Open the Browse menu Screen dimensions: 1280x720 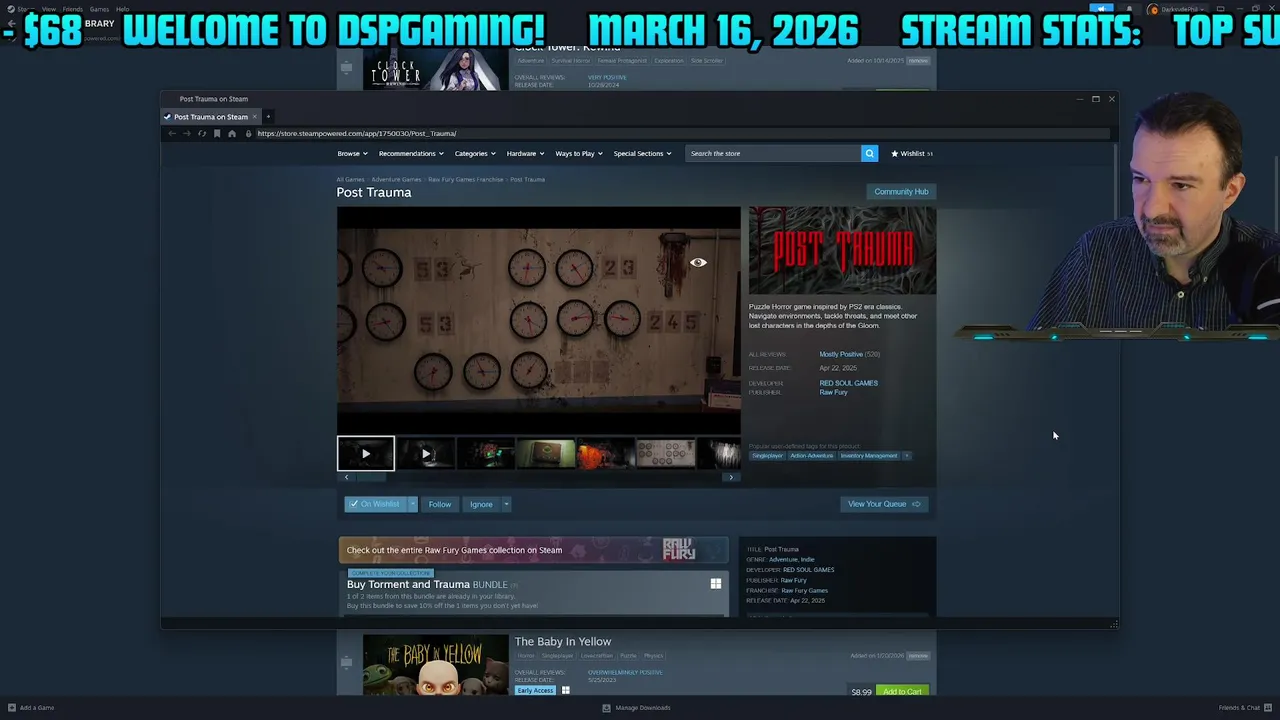tap(352, 154)
